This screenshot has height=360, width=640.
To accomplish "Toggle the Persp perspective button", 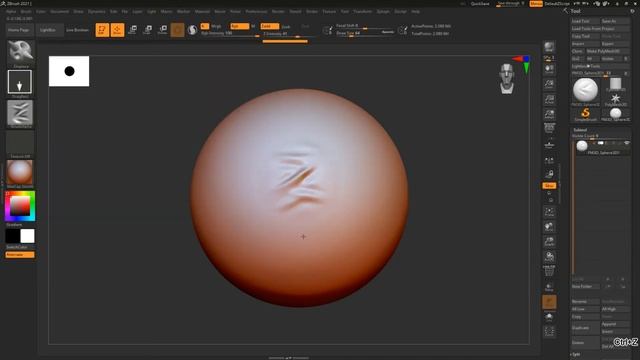I will [x=549, y=129].
